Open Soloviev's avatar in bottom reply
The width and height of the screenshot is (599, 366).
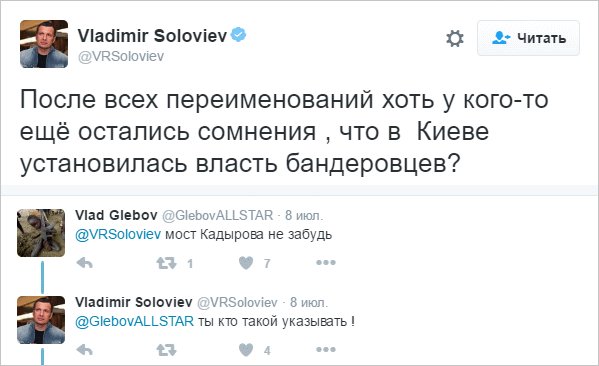pos(41,320)
